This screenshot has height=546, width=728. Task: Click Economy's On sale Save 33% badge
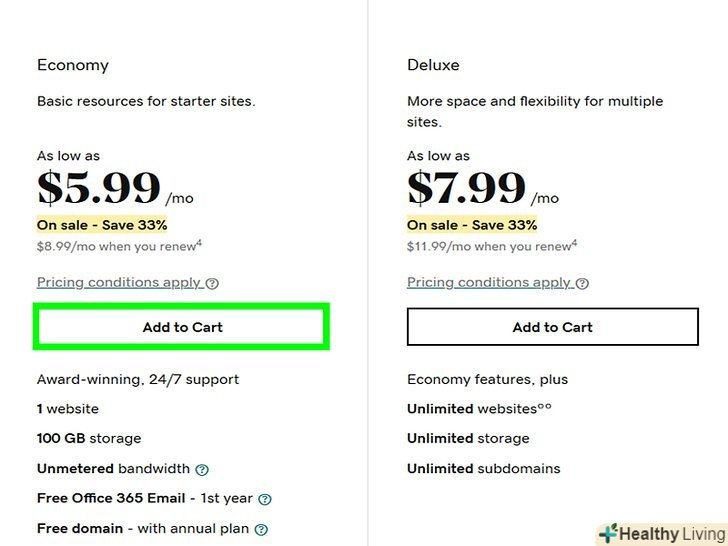coord(102,225)
